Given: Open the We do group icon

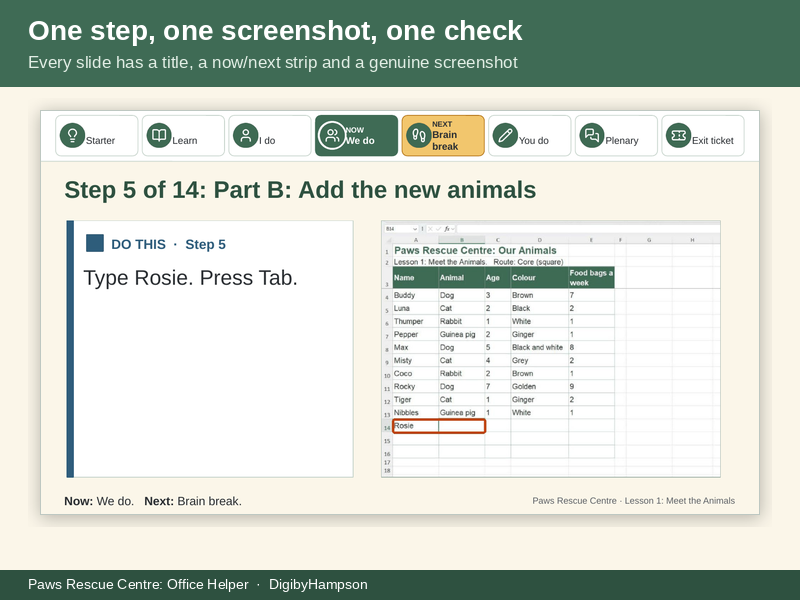Looking at the screenshot, I should [332, 135].
